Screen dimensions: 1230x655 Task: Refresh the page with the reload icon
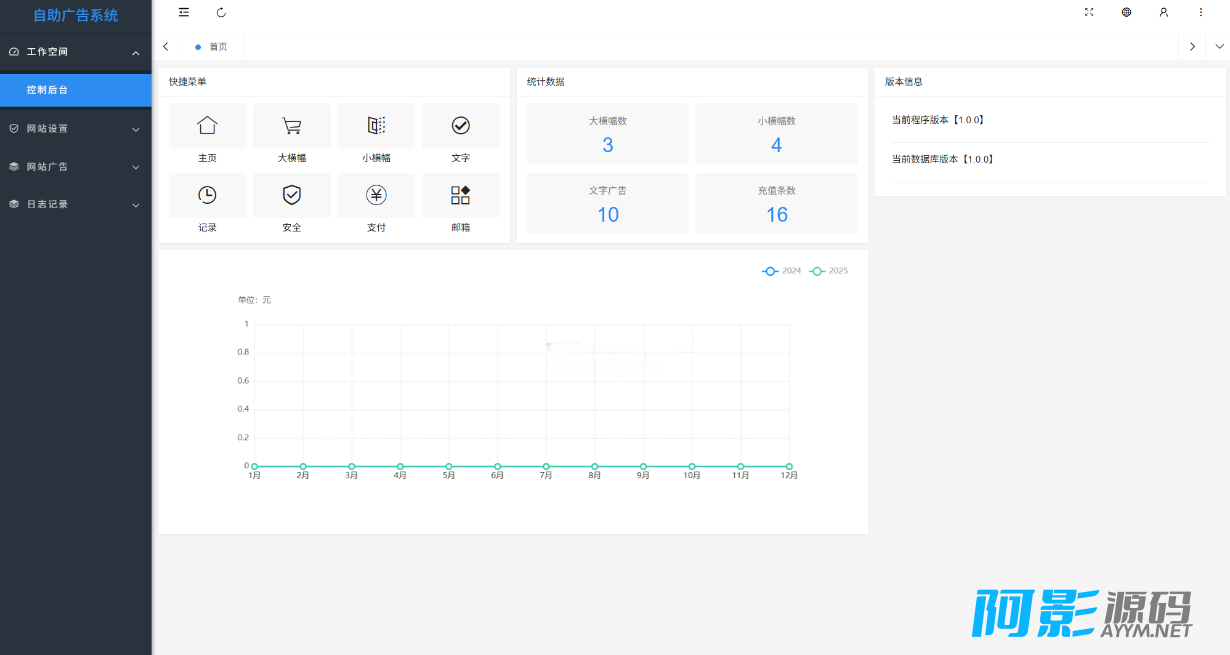click(x=221, y=12)
